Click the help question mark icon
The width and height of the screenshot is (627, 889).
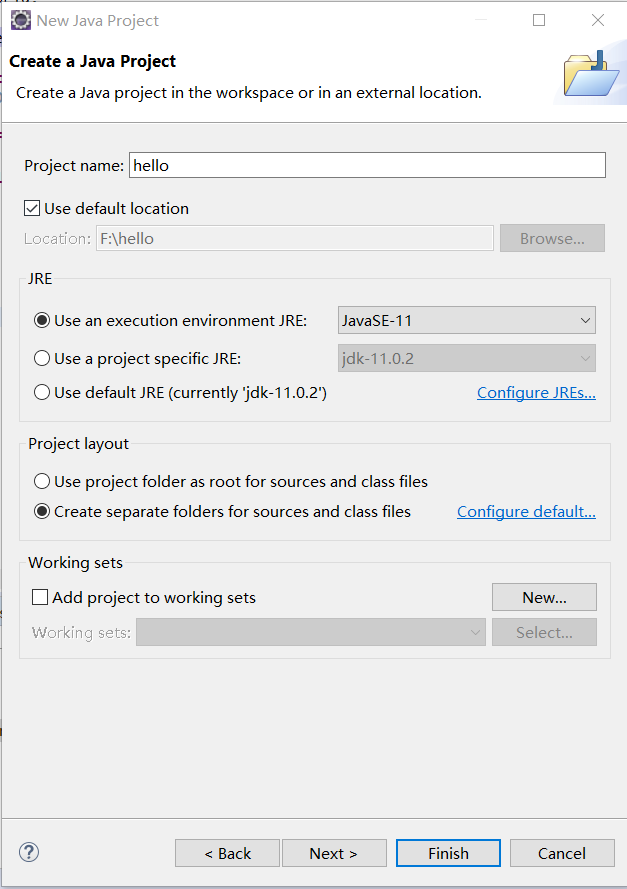pyautogui.click(x=29, y=853)
